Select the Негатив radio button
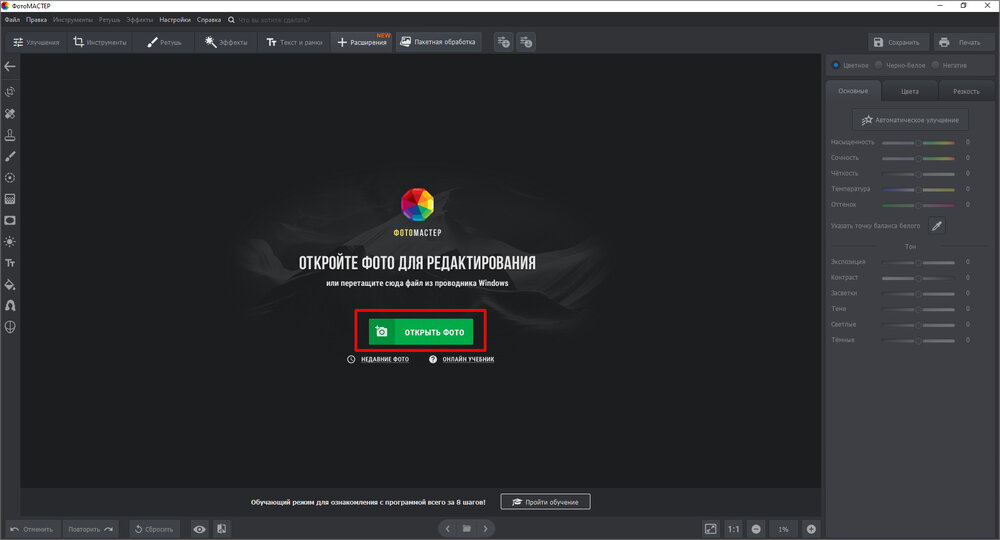 coord(935,65)
